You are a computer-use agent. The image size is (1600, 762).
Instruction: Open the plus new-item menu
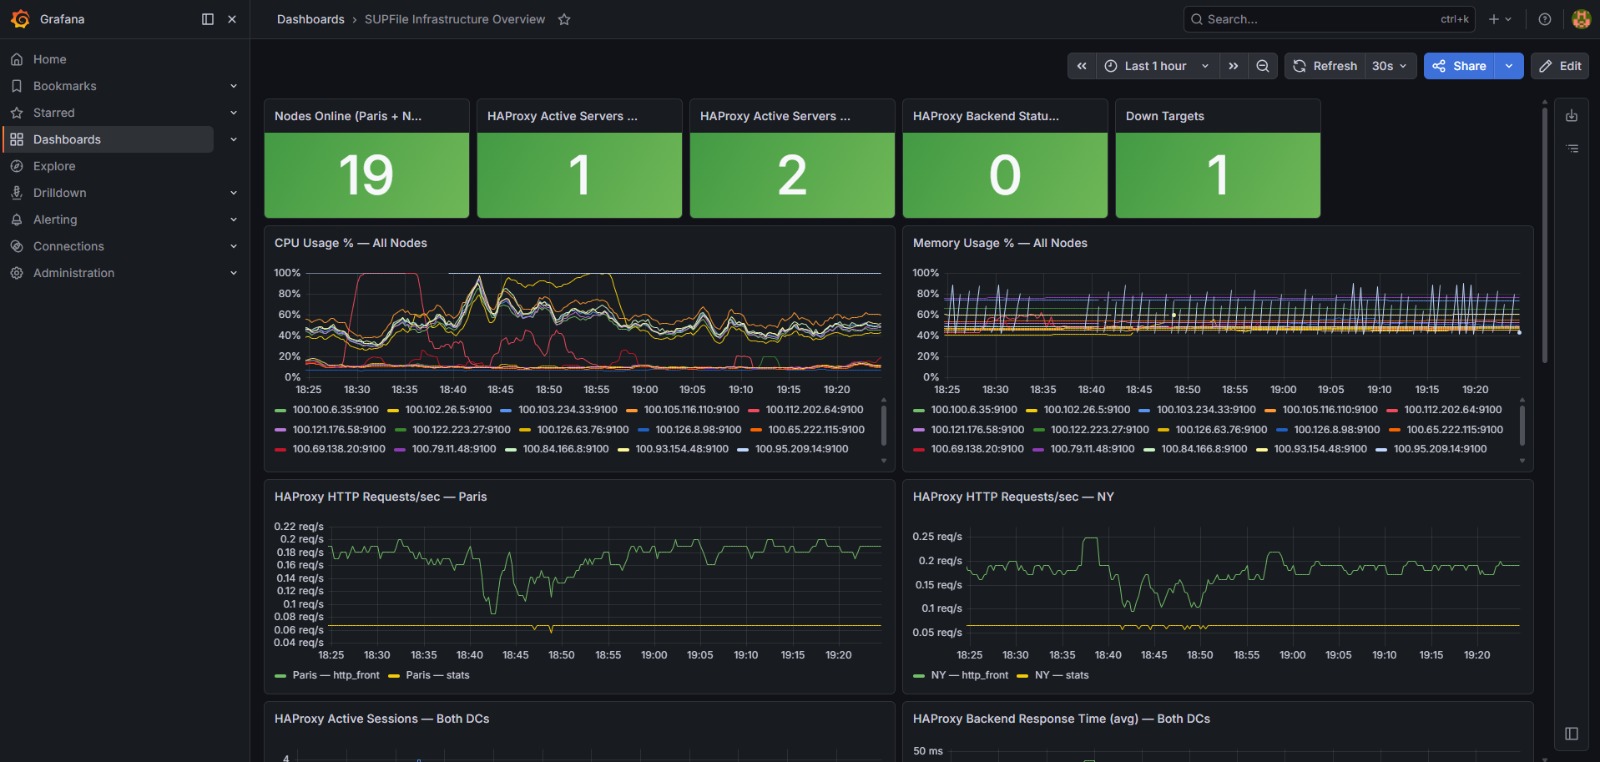(x=1500, y=19)
